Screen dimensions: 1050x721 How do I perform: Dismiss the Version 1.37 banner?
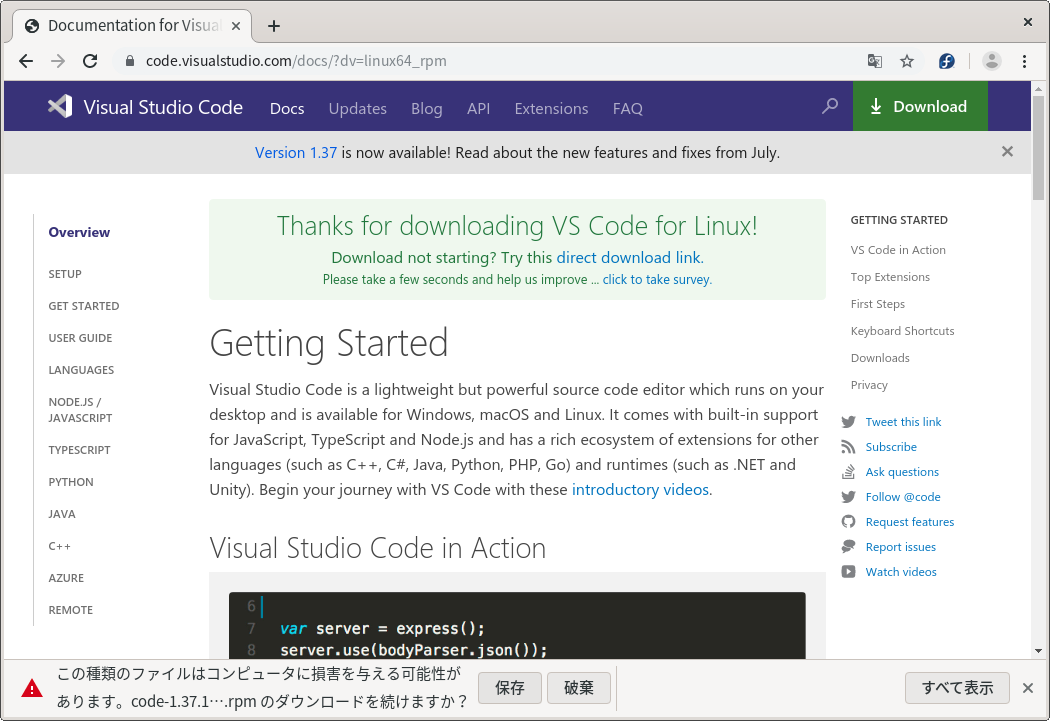tap(1007, 152)
